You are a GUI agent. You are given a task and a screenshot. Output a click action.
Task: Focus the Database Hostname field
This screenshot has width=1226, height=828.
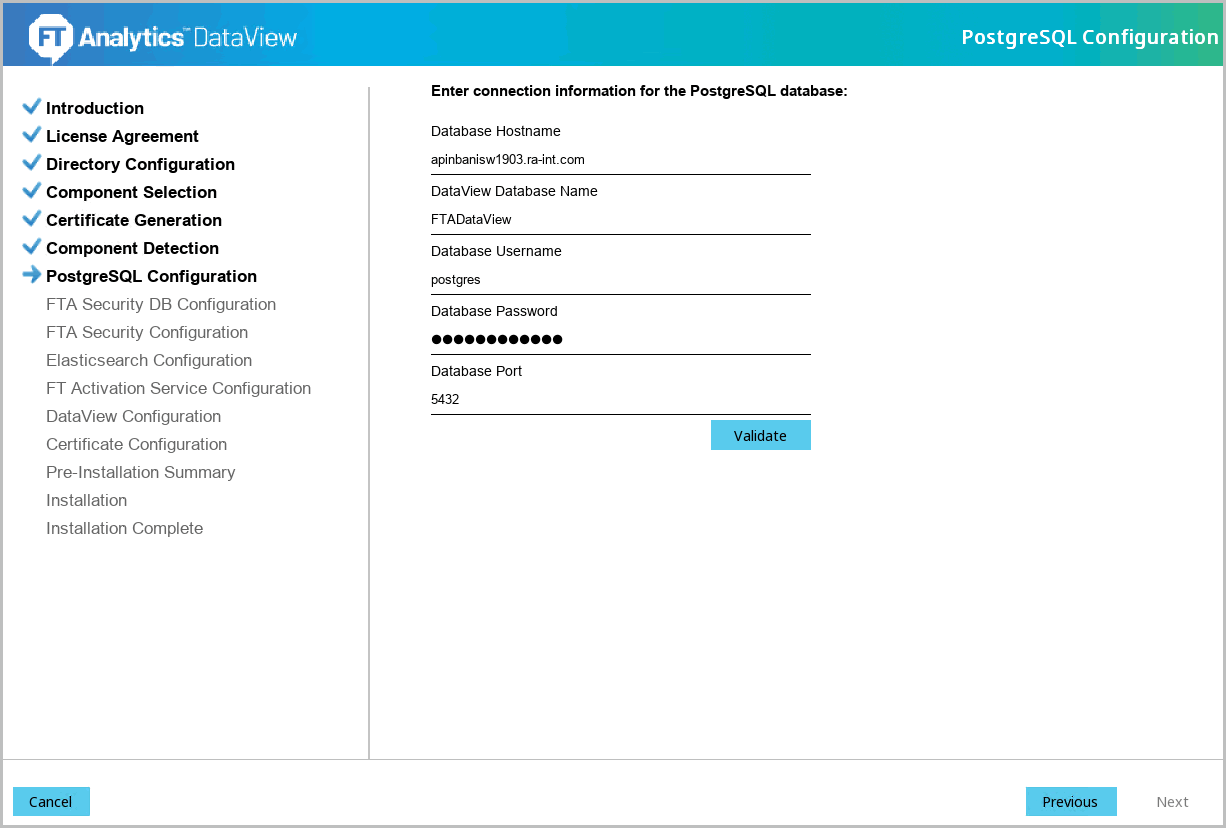tap(620, 160)
